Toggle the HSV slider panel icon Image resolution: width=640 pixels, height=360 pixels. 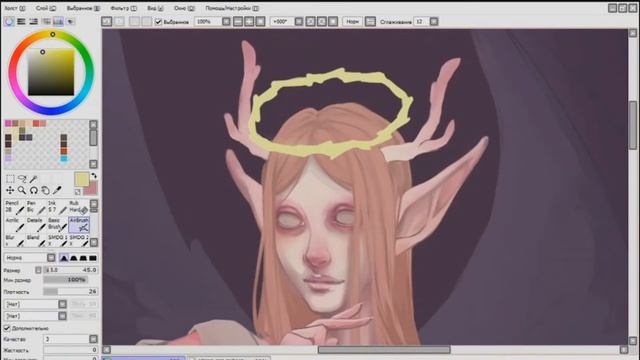tap(33, 21)
